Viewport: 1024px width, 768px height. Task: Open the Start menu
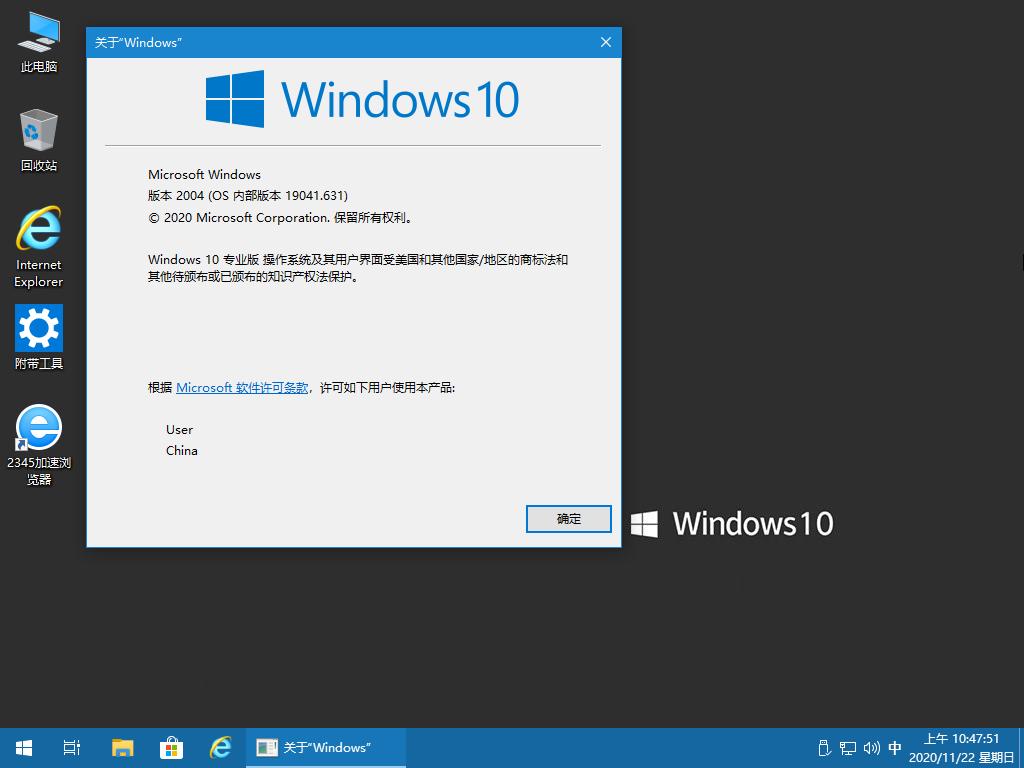24,748
